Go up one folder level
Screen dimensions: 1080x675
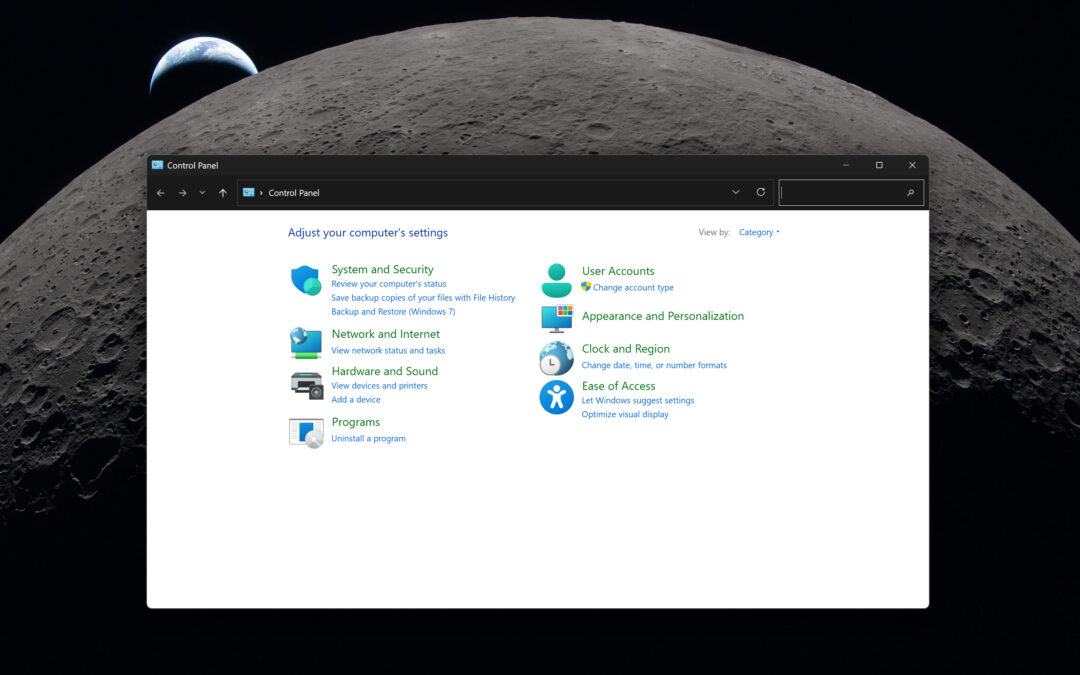222,193
